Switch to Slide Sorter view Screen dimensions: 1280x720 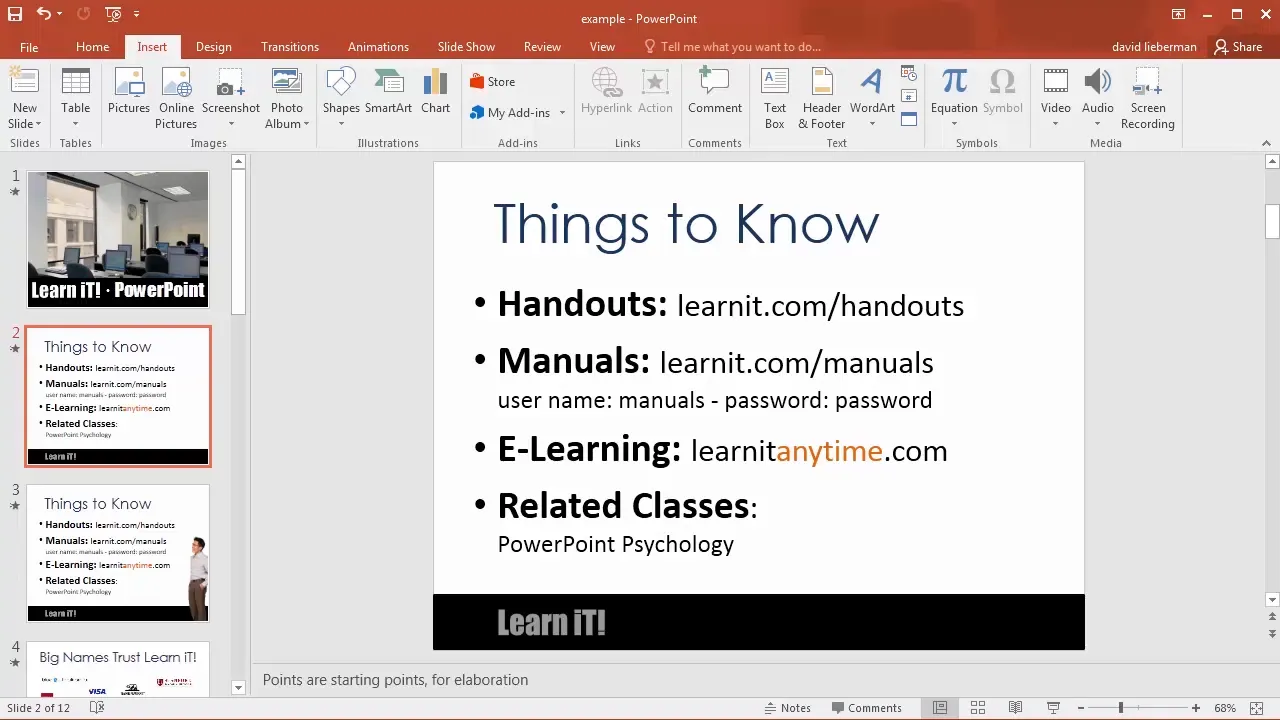[x=978, y=708]
